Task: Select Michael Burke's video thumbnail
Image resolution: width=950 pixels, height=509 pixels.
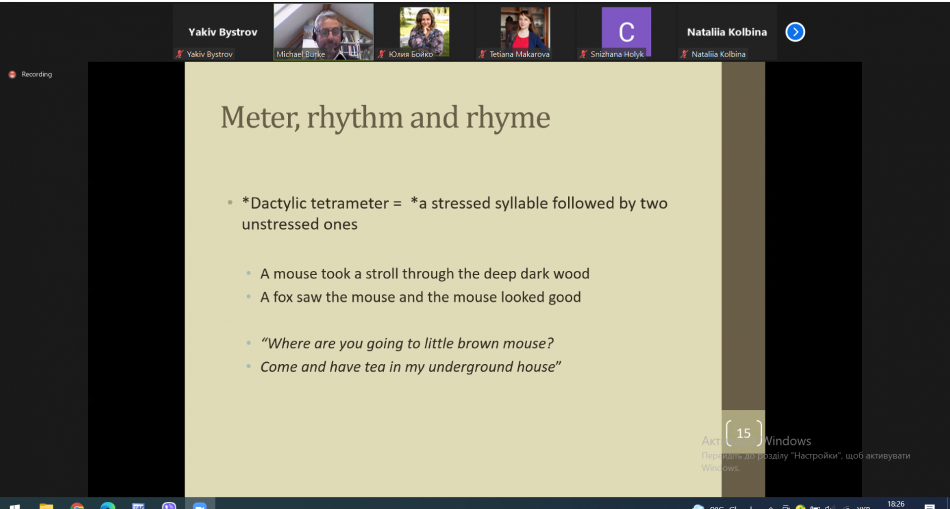Action: pyautogui.click(x=323, y=30)
